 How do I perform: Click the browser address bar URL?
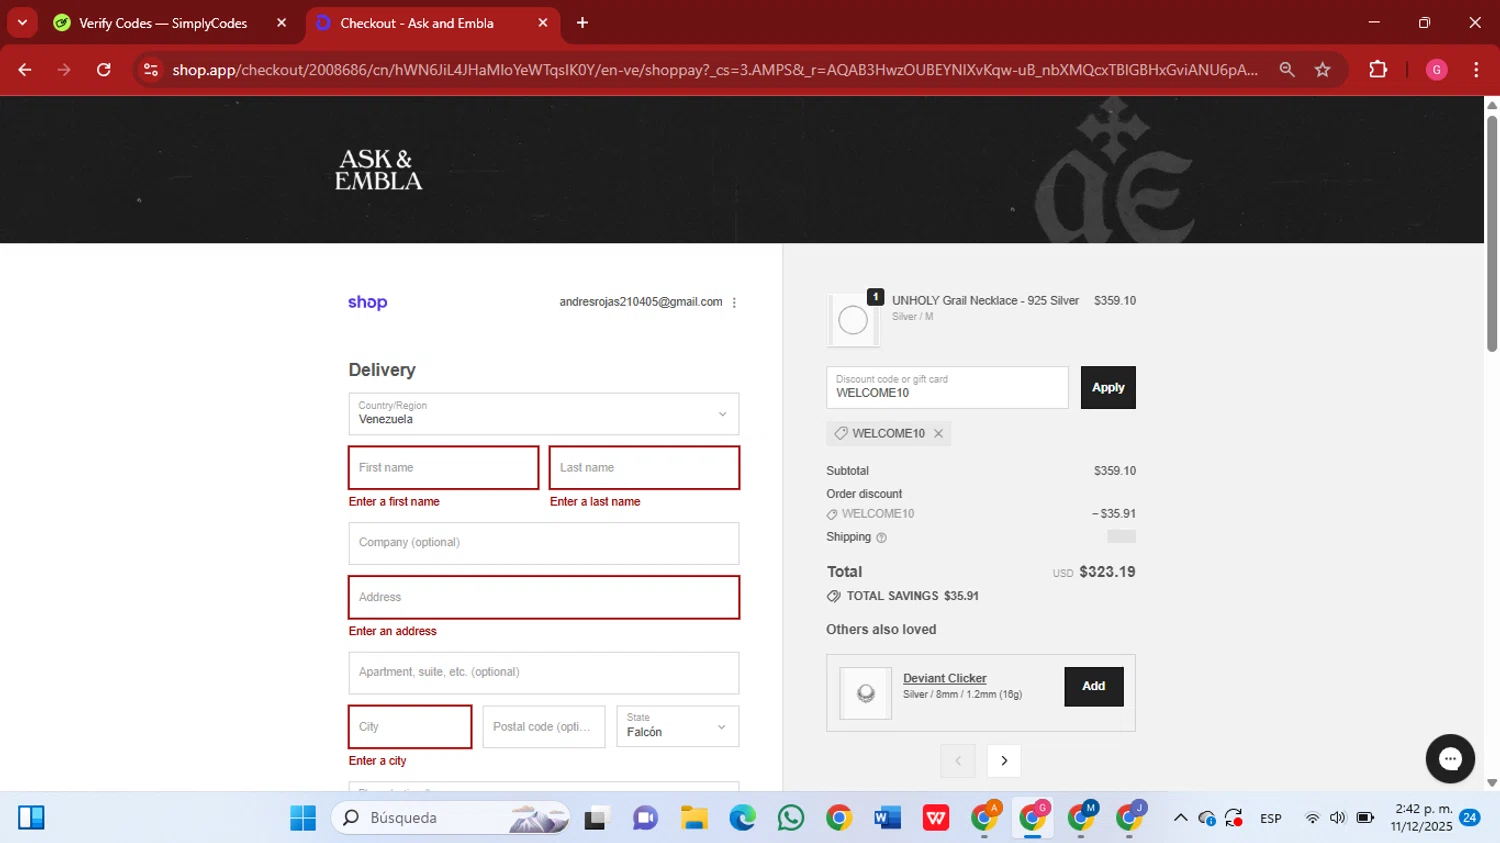coord(715,70)
